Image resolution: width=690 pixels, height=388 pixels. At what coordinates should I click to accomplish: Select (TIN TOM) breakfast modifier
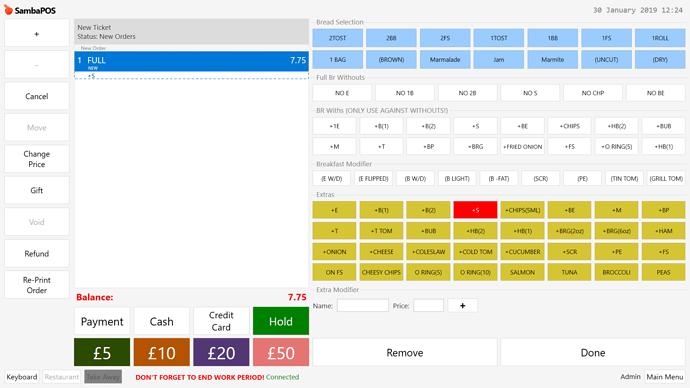pyautogui.click(x=624, y=178)
